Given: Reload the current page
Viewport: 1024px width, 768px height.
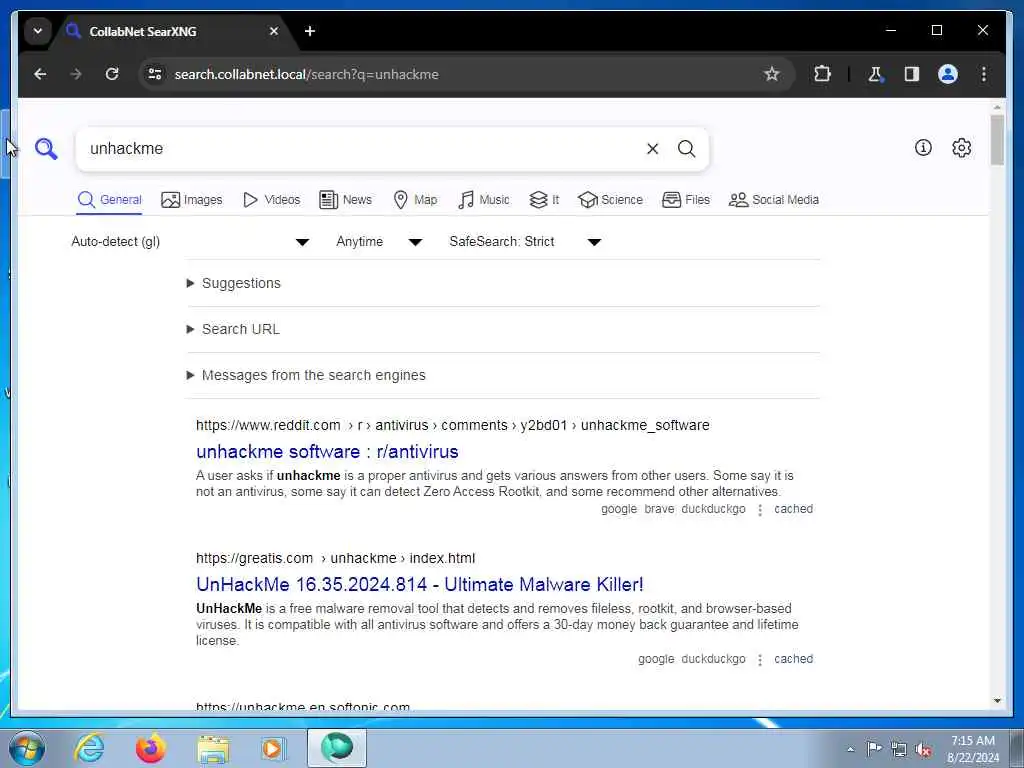Looking at the screenshot, I should pos(112,74).
